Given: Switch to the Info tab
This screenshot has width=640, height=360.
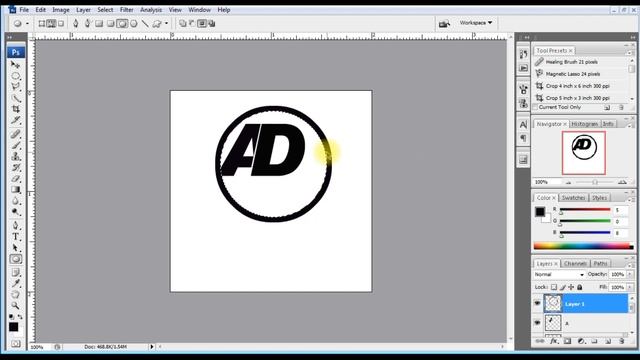Looking at the screenshot, I should pyautogui.click(x=608, y=124).
